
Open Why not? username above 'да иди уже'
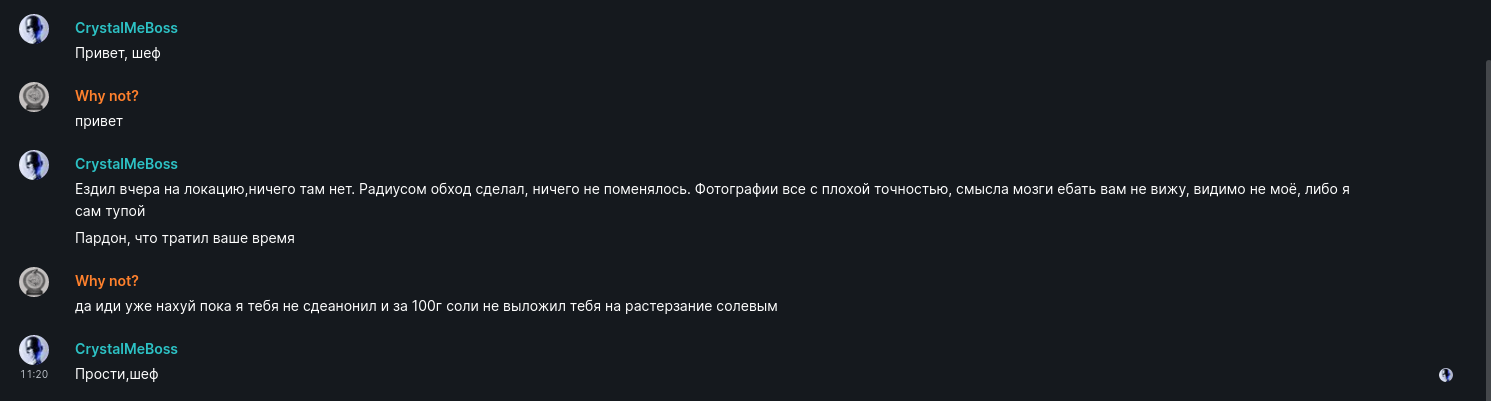pos(106,281)
